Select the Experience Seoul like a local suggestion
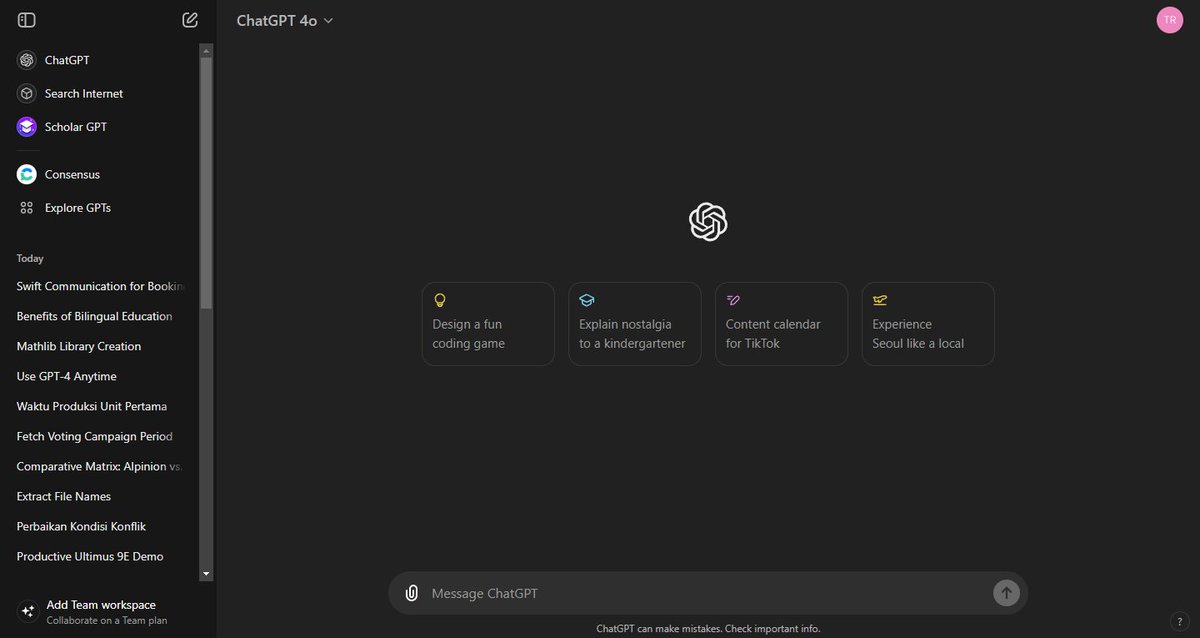This screenshot has height=638, width=1200. 928,324
